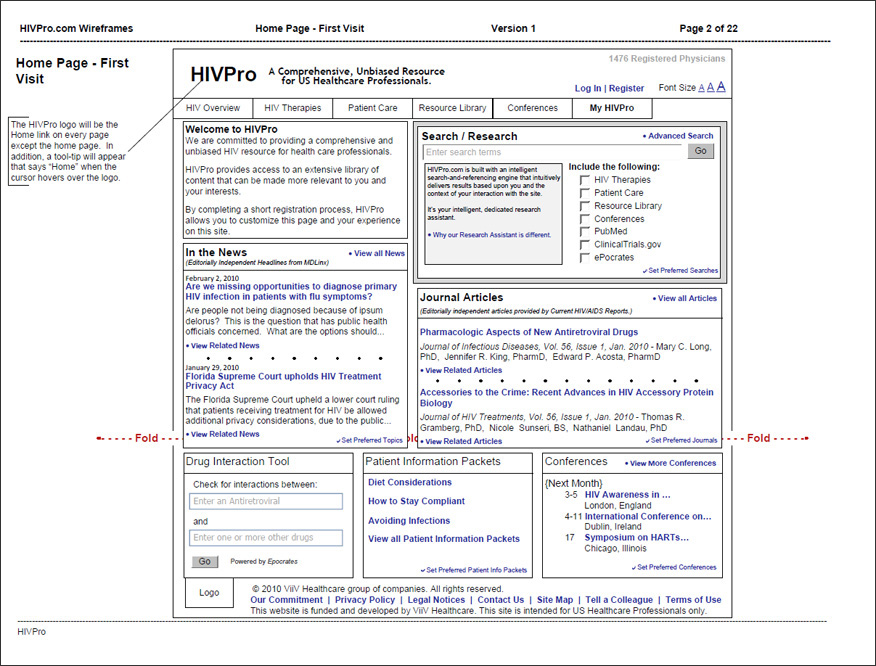Open Diet Considerations packet
Screen dimensions: 876x666
[410, 482]
